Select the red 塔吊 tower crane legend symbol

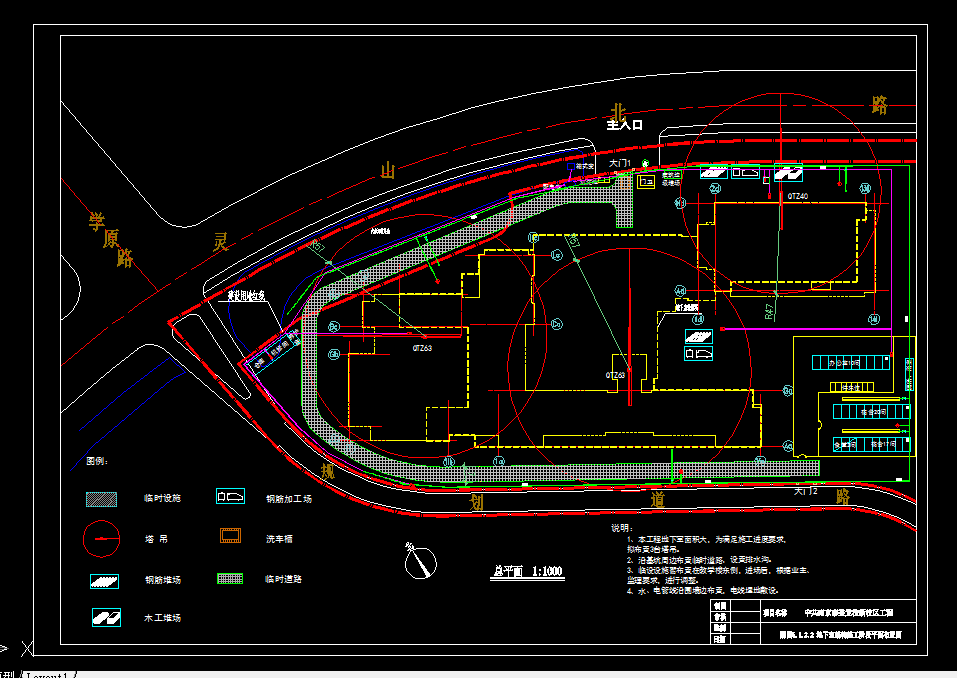101,539
